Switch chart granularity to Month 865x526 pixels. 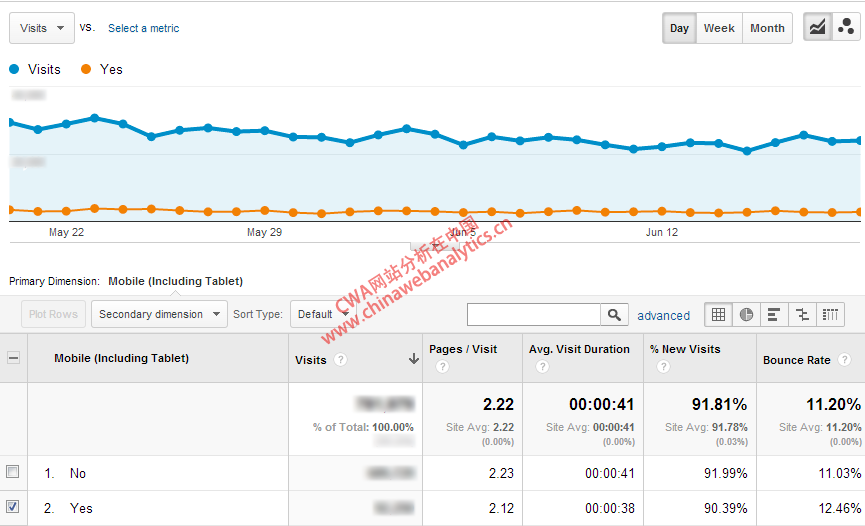coord(767,28)
